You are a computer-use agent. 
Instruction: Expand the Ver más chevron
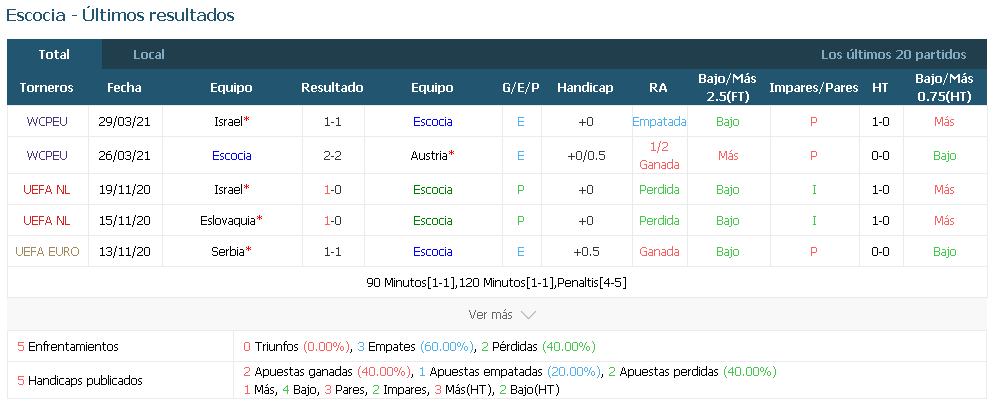point(528,315)
